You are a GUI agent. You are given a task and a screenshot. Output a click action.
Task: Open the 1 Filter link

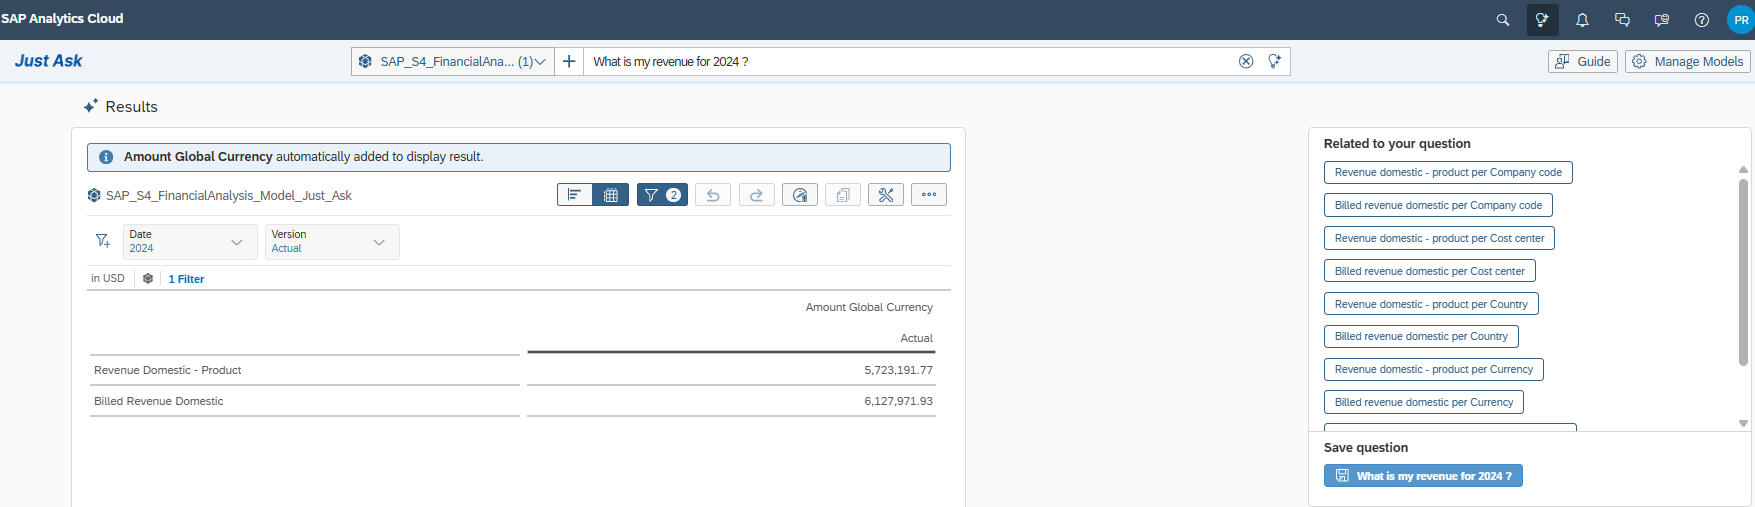click(186, 279)
